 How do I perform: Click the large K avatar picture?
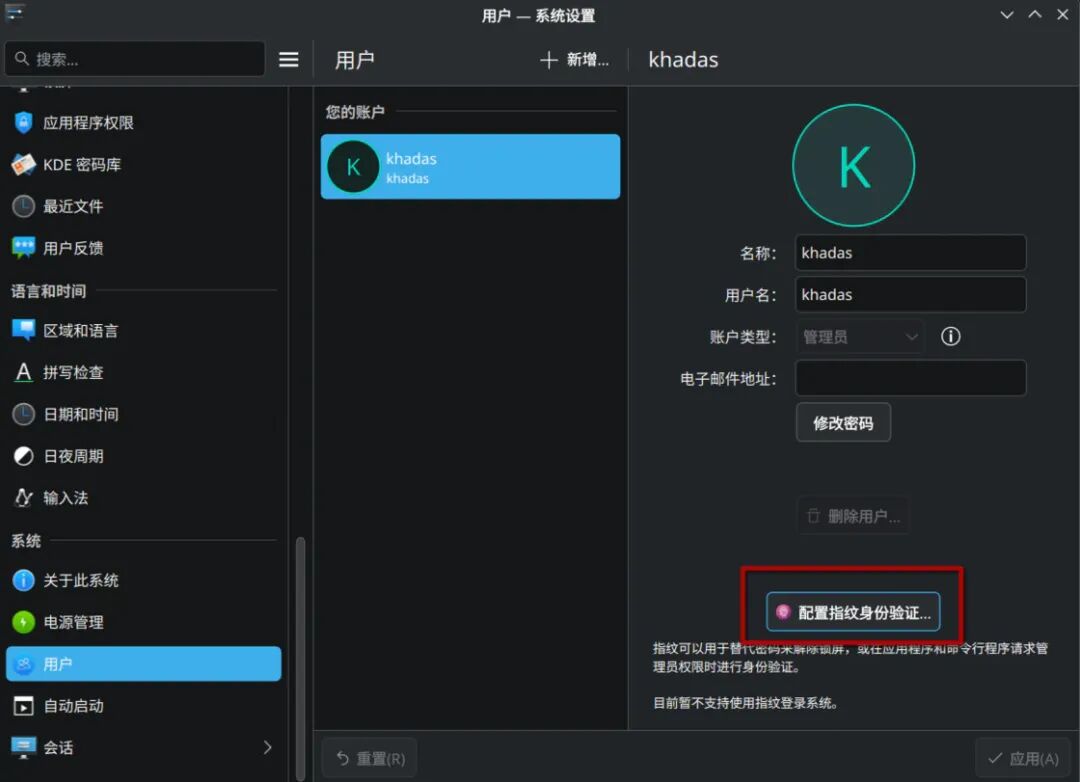(x=853, y=165)
